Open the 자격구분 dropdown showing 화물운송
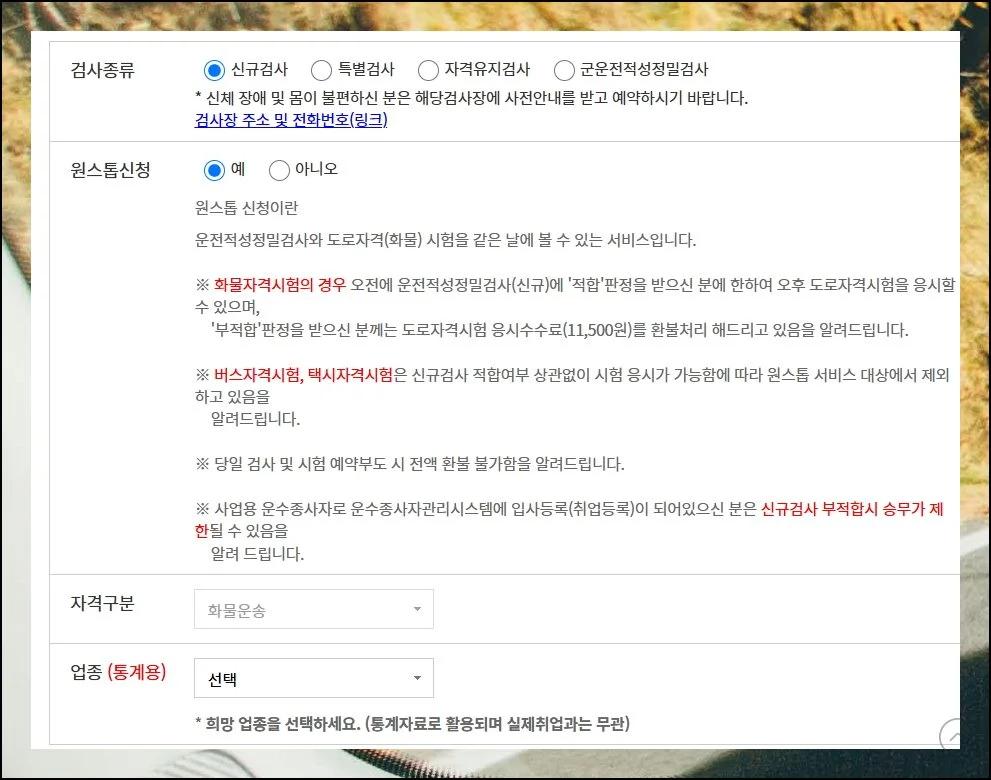This screenshot has width=991, height=780. [313, 608]
